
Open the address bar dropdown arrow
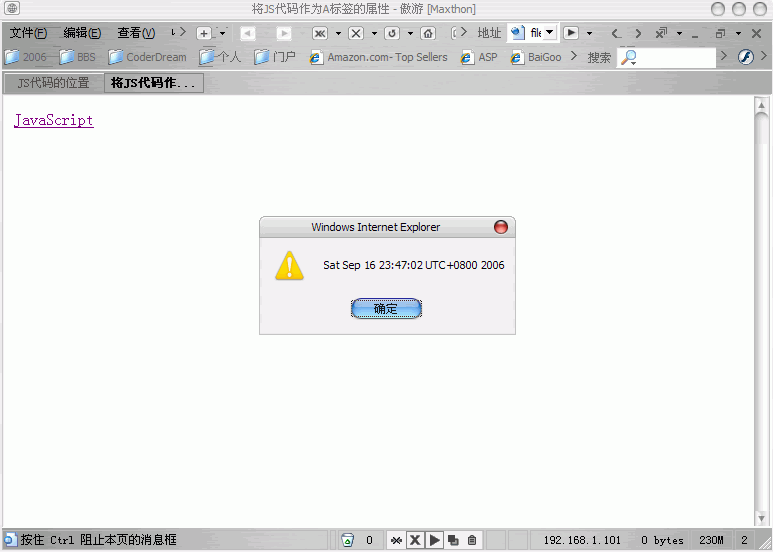click(x=550, y=33)
